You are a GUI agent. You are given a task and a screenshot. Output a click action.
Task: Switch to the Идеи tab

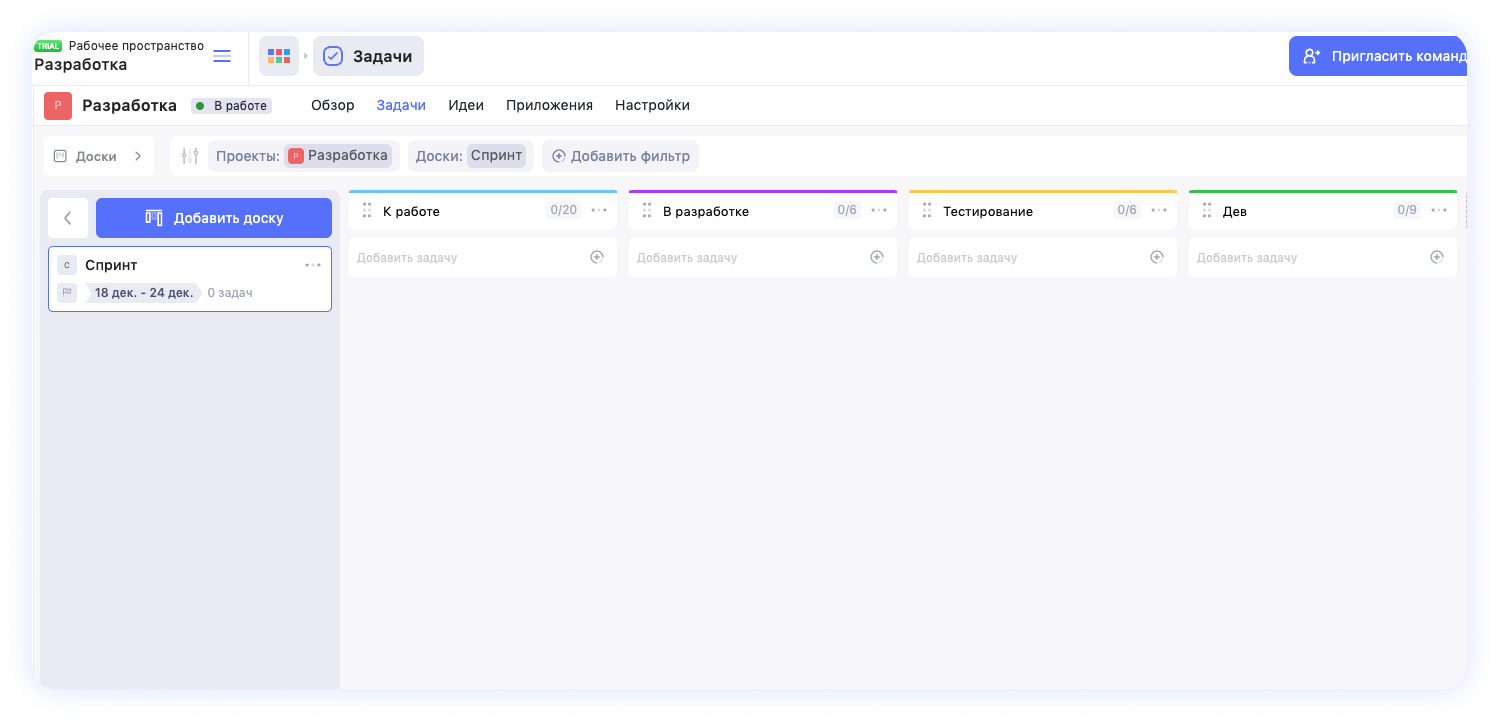click(x=466, y=104)
